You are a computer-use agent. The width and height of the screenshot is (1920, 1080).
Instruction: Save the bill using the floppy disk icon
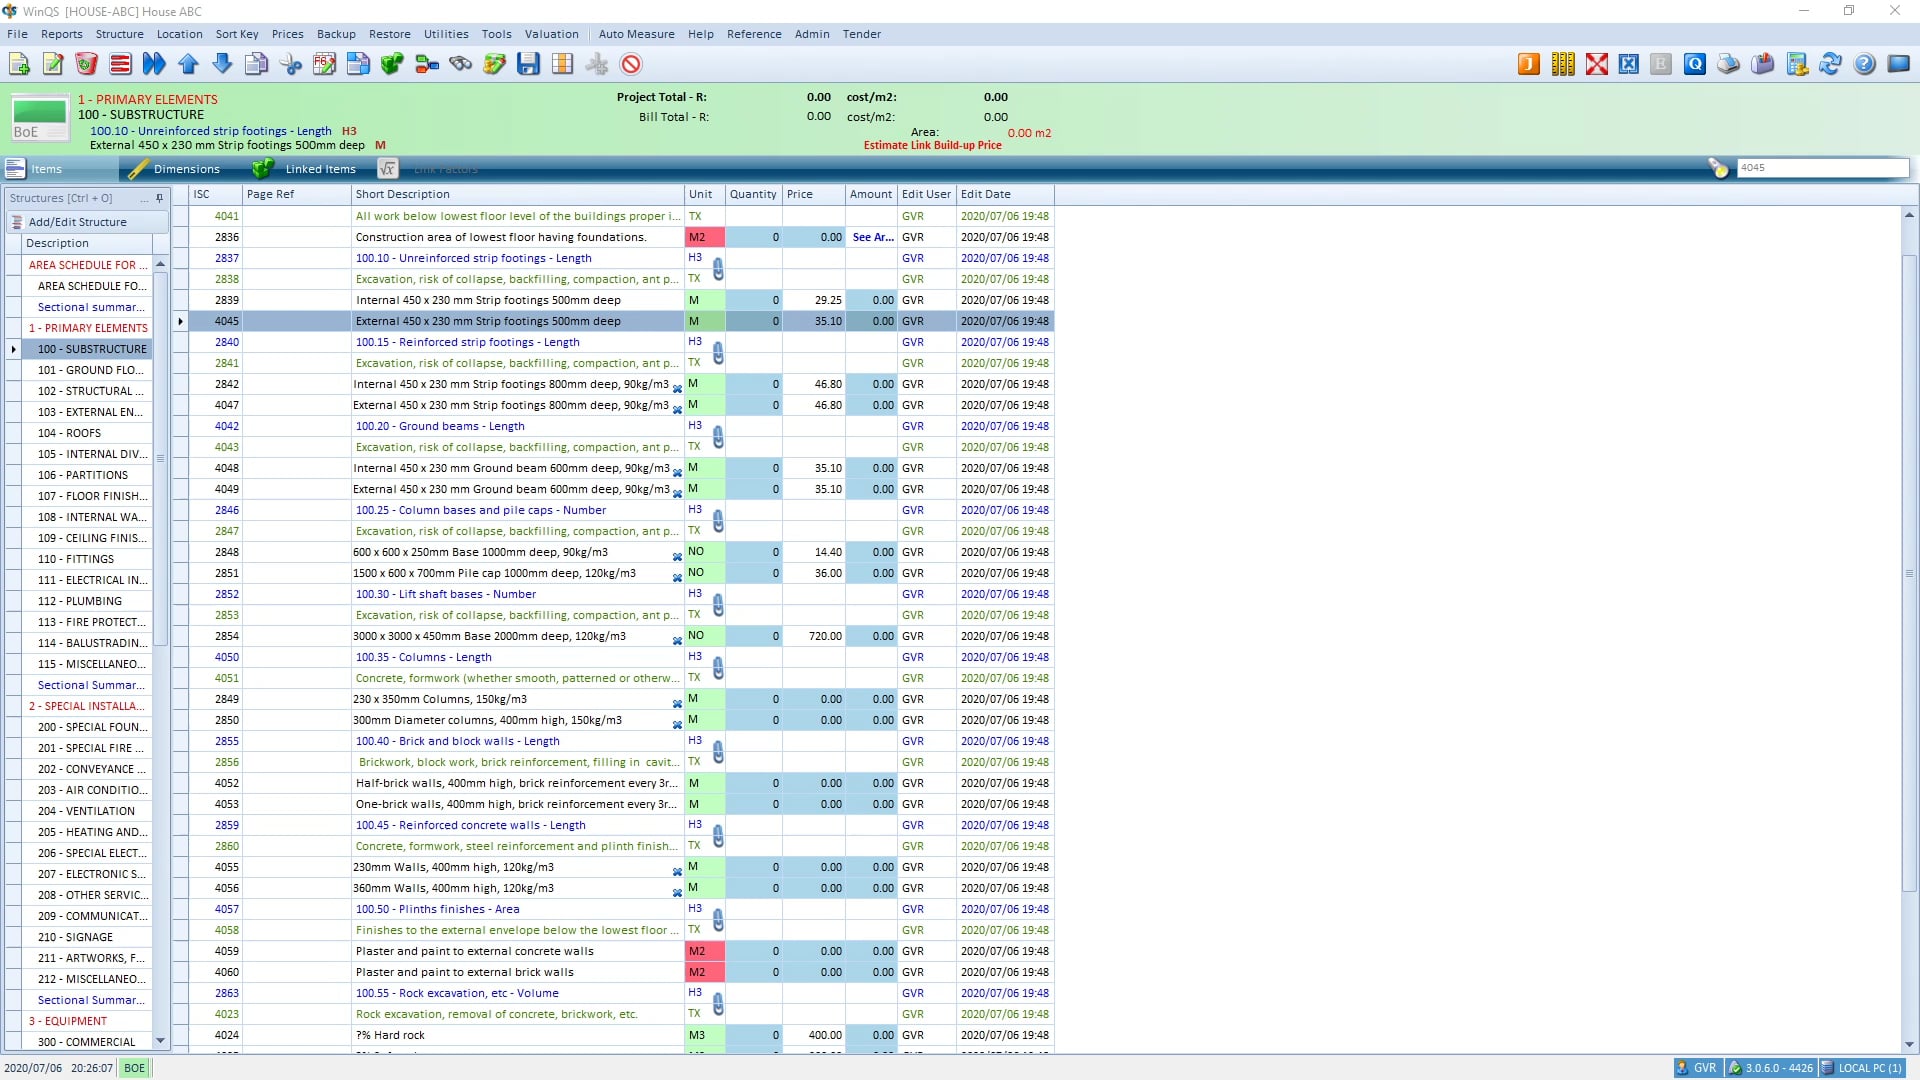pos(528,64)
